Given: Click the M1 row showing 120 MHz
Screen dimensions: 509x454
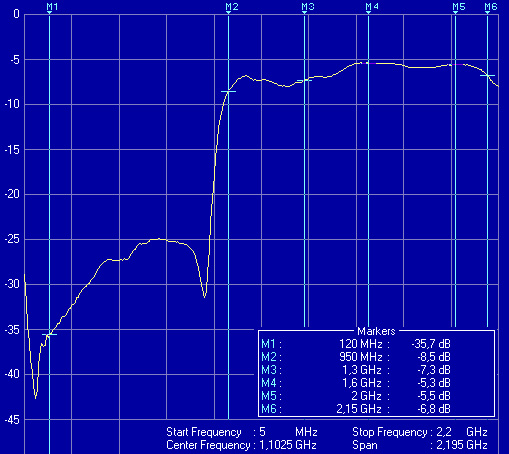Looking at the screenshot, I should coord(356,344).
